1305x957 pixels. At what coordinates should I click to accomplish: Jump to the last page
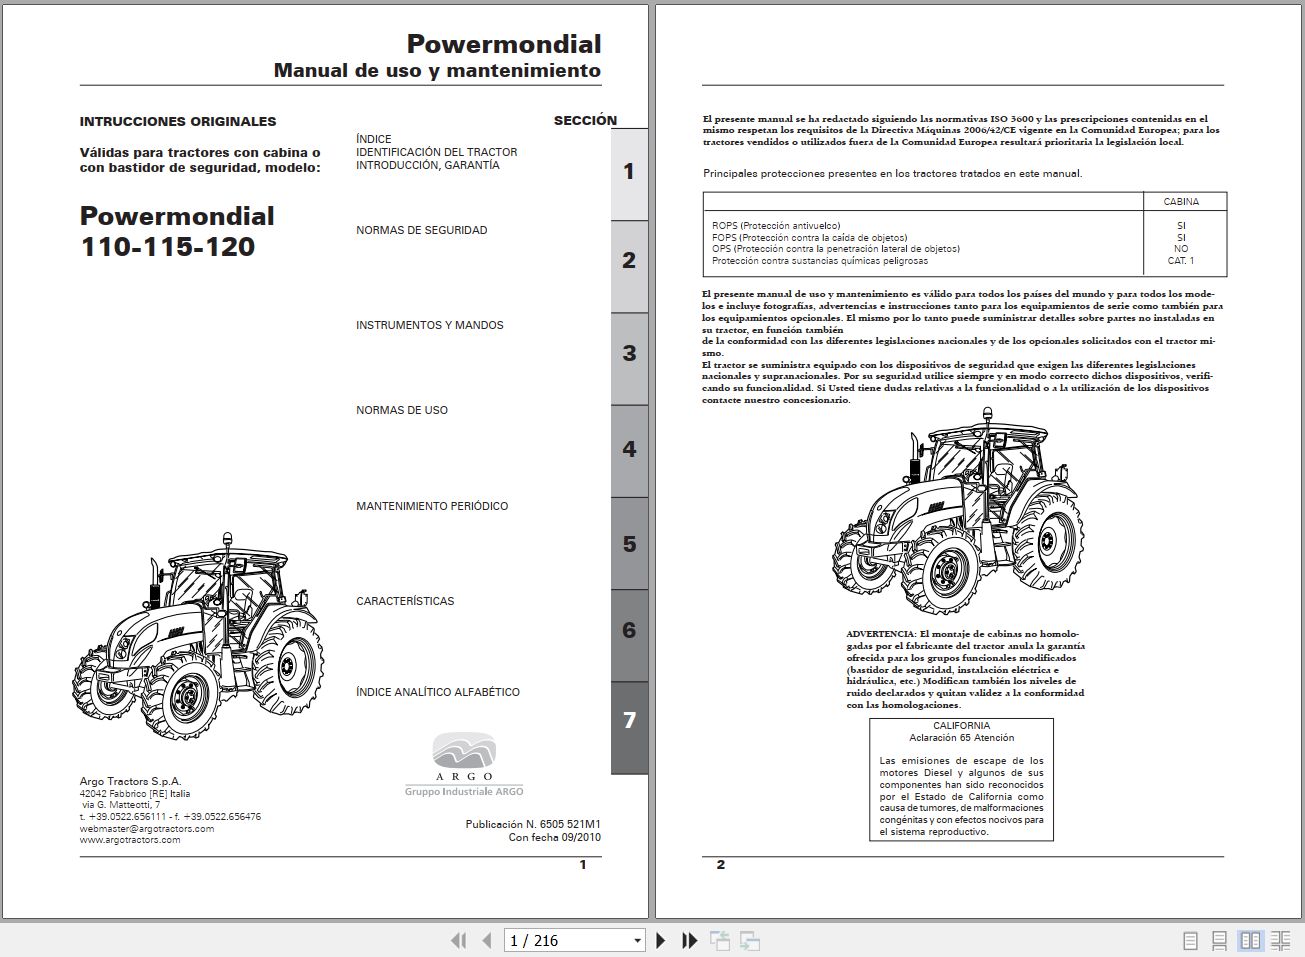[x=689, y=940]
